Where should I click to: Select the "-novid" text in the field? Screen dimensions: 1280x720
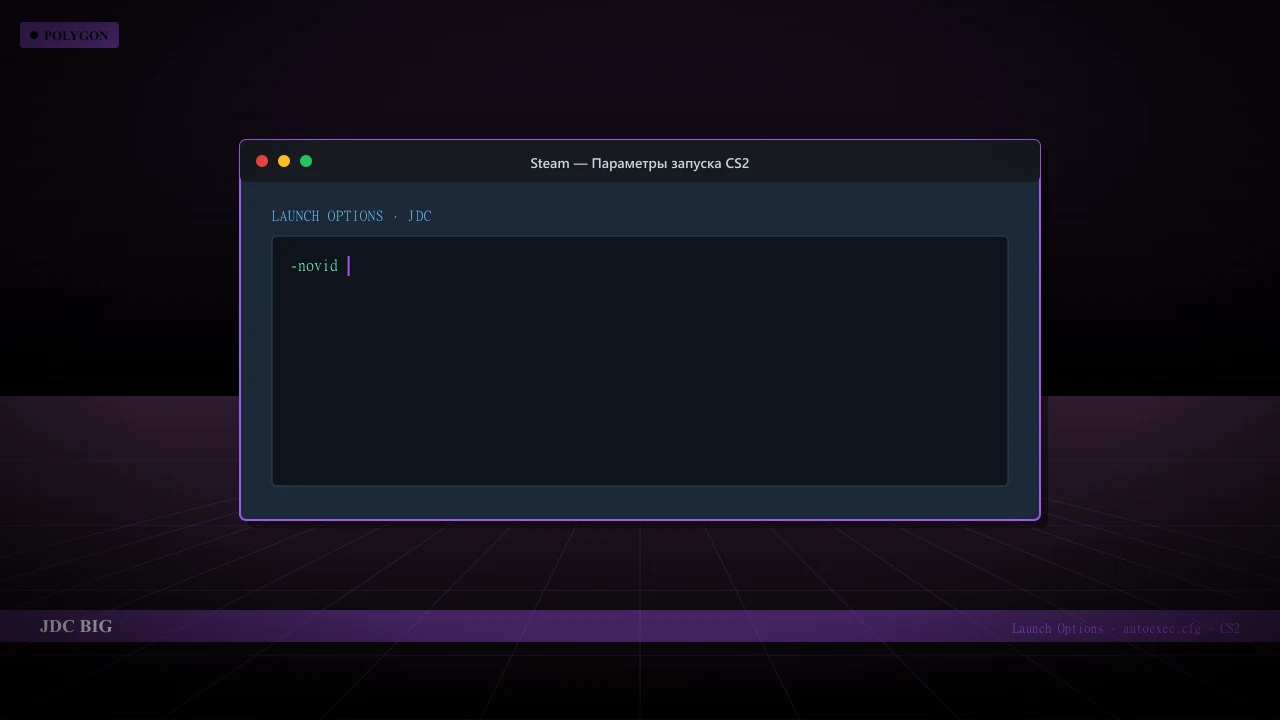point(314,266)
